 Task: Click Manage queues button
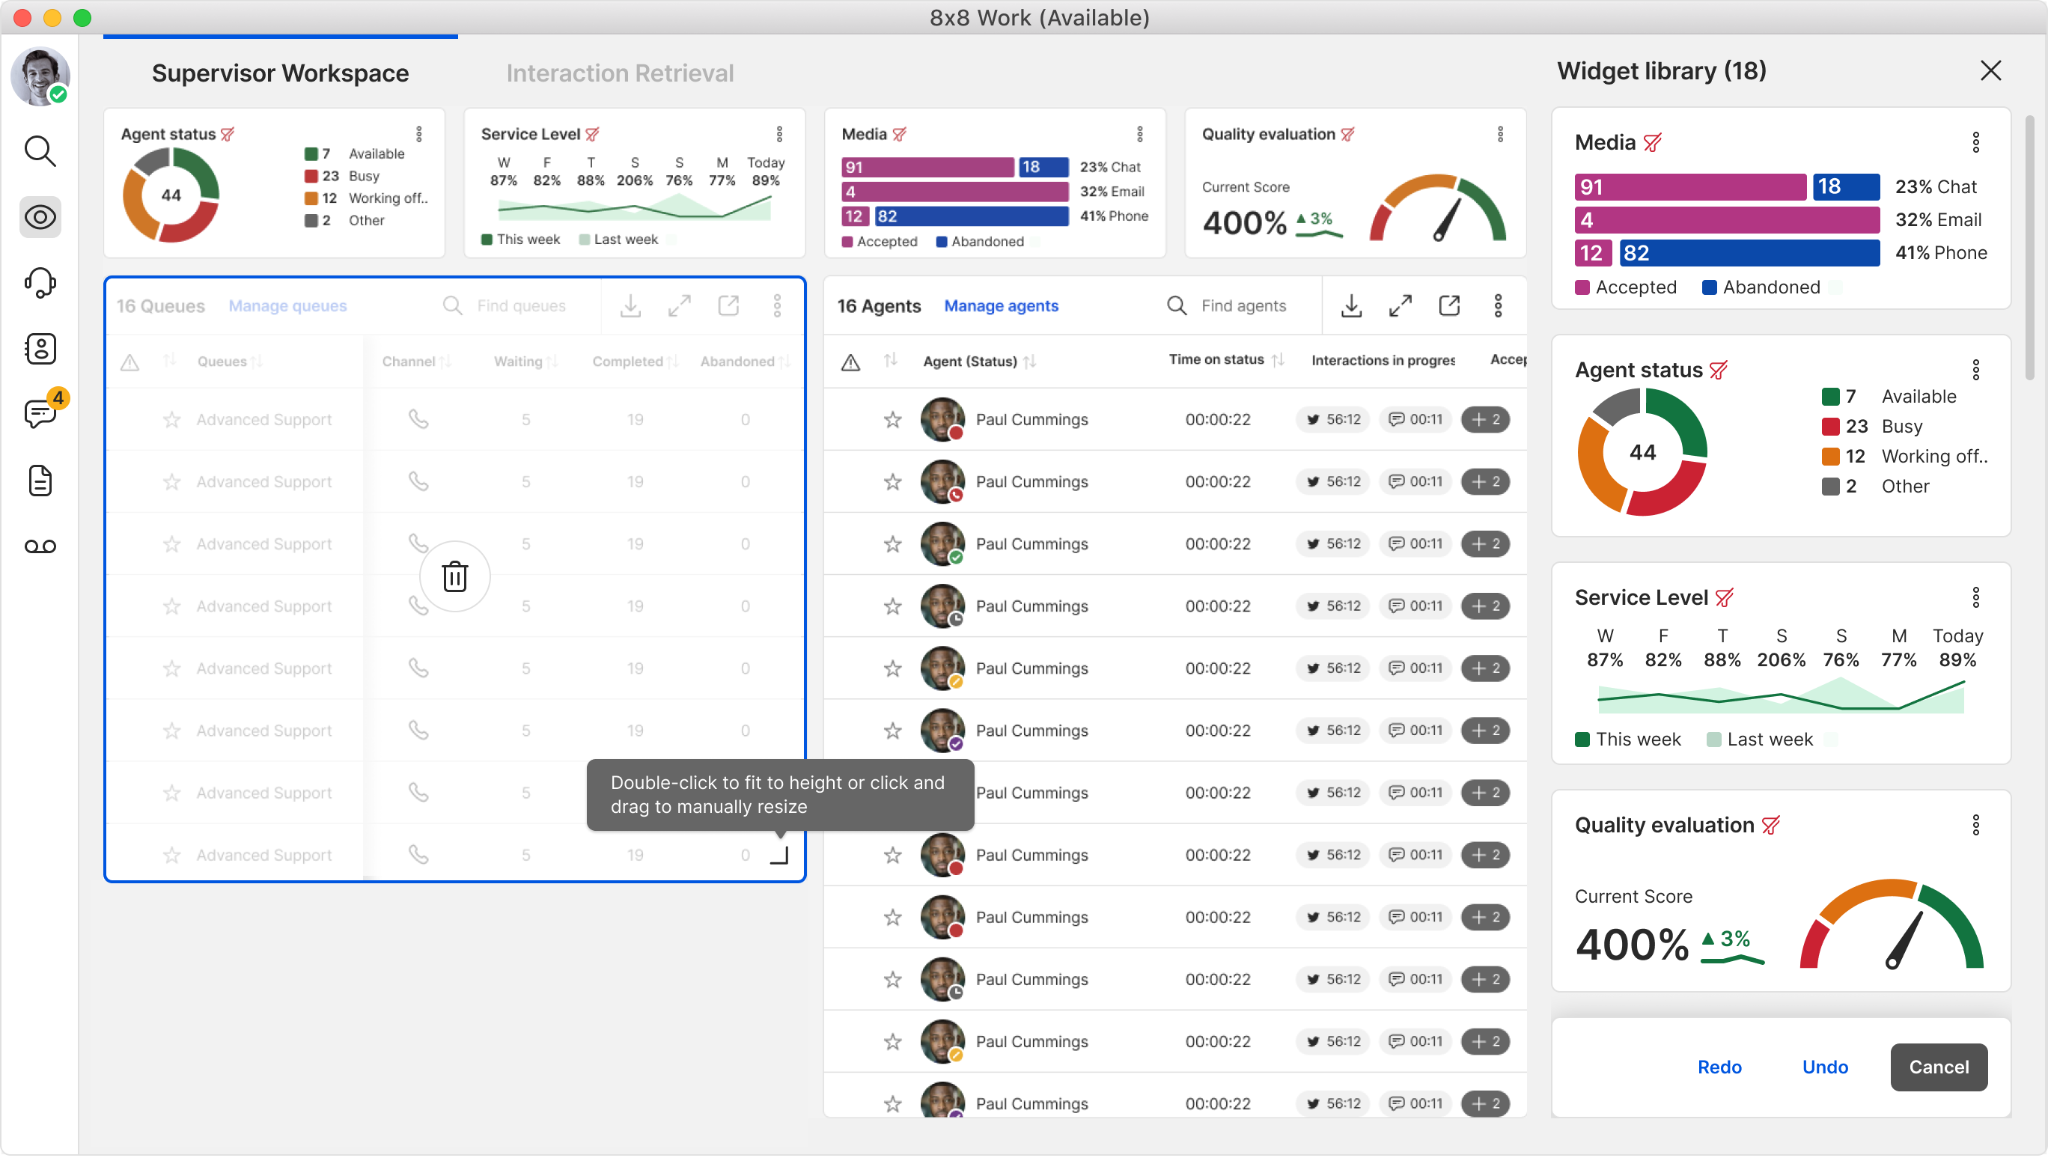point(288,305)
